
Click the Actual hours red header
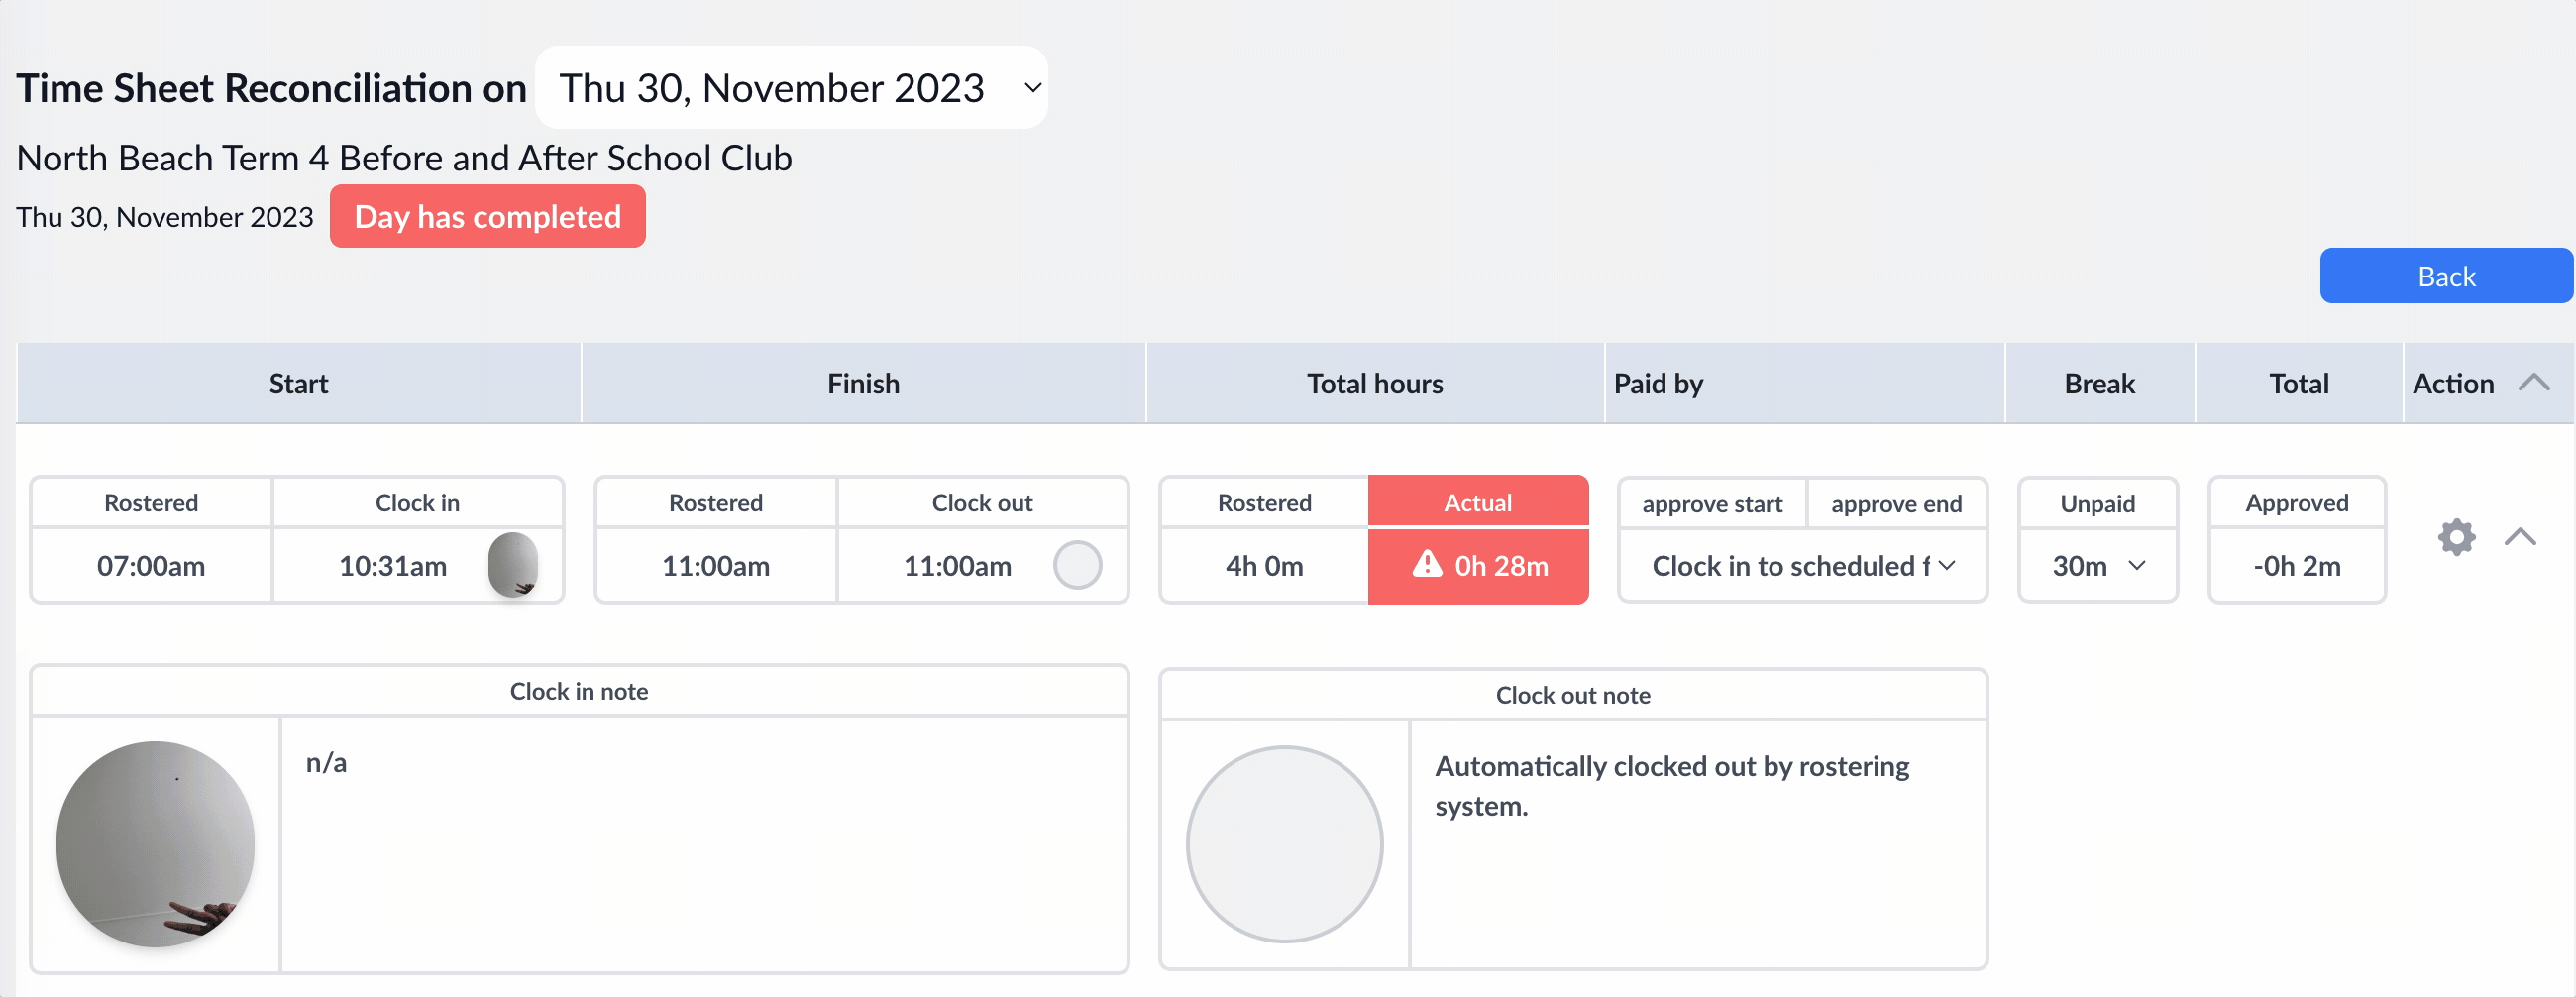pyautogui.click(x=1477, y=502)
